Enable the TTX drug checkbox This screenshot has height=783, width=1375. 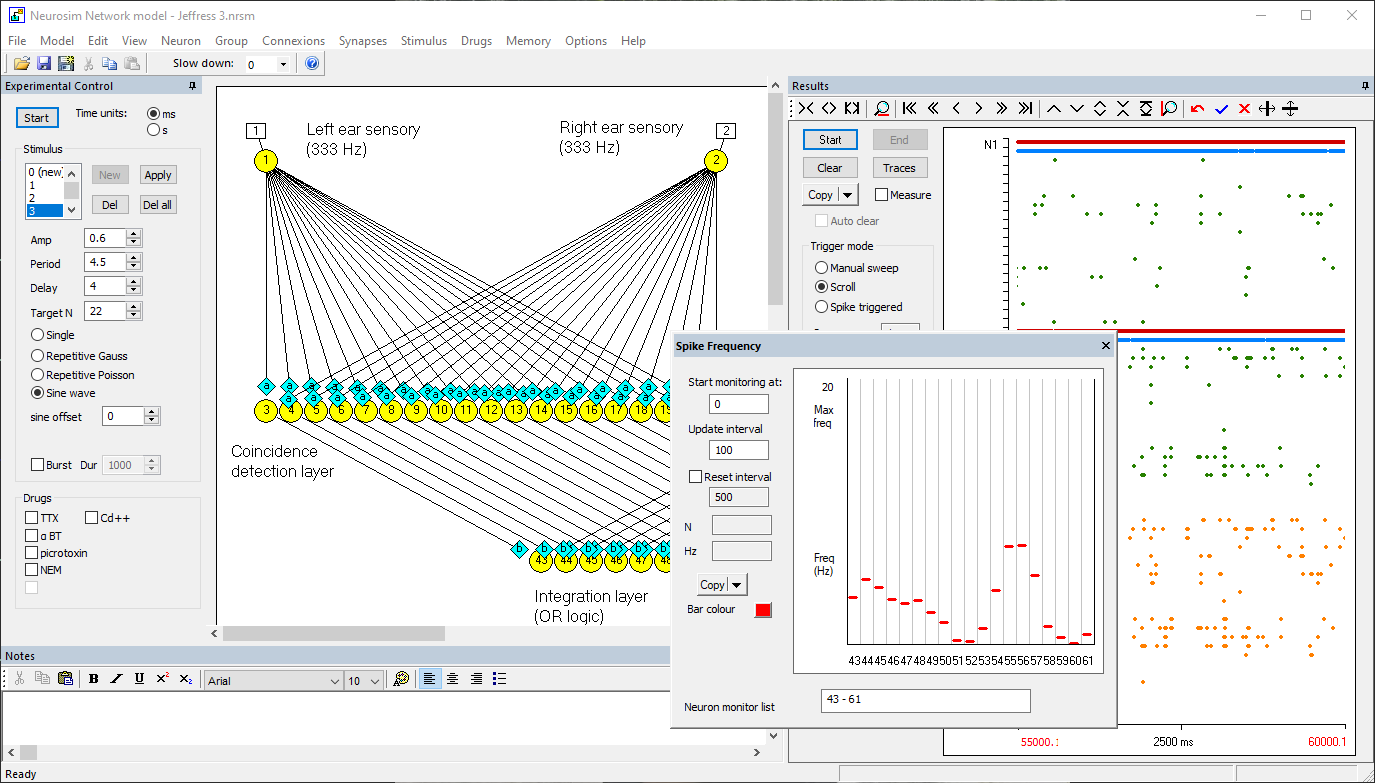pos(32,518)
